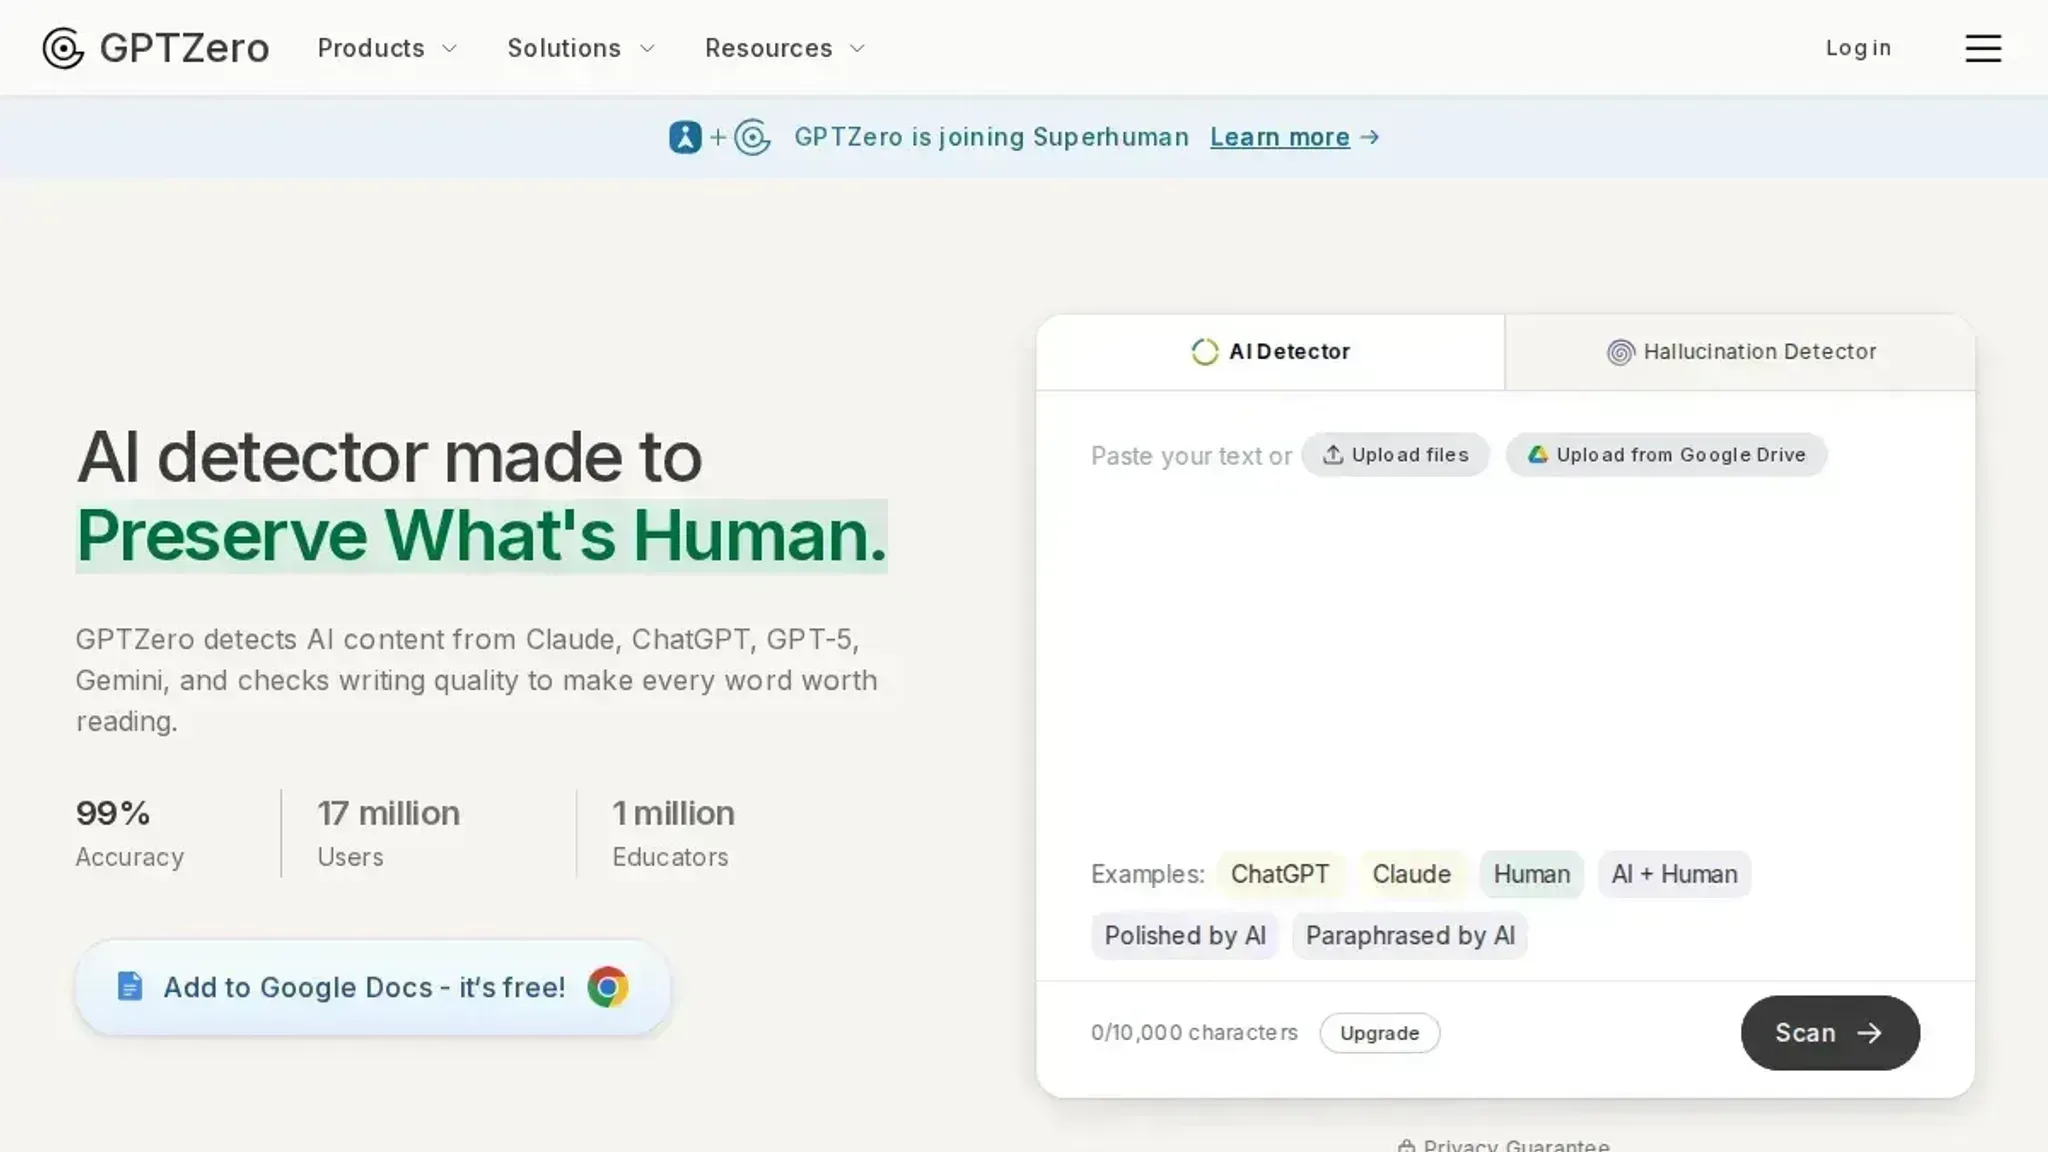Load the Human example text
Image resolution: width=2048 pixels, height=1152 pixels.
point(1531,874)
